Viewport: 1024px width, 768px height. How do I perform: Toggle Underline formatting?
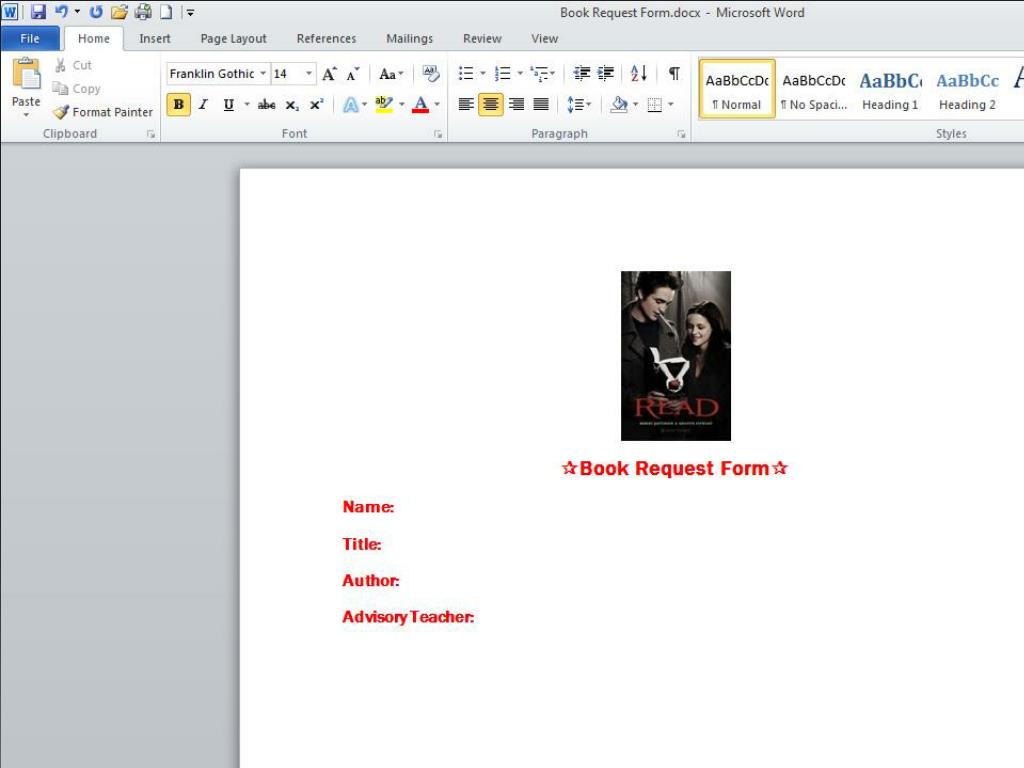pyautogui.click(x=228, y=104)
